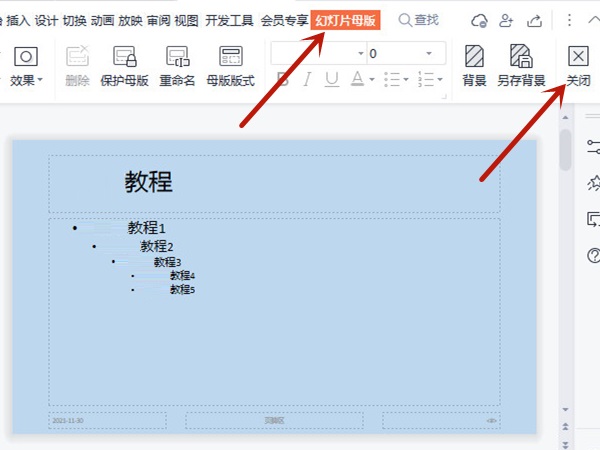Click the vertical scrollbar thumb
Screen dimensions: 600x450
click(565, 150)
